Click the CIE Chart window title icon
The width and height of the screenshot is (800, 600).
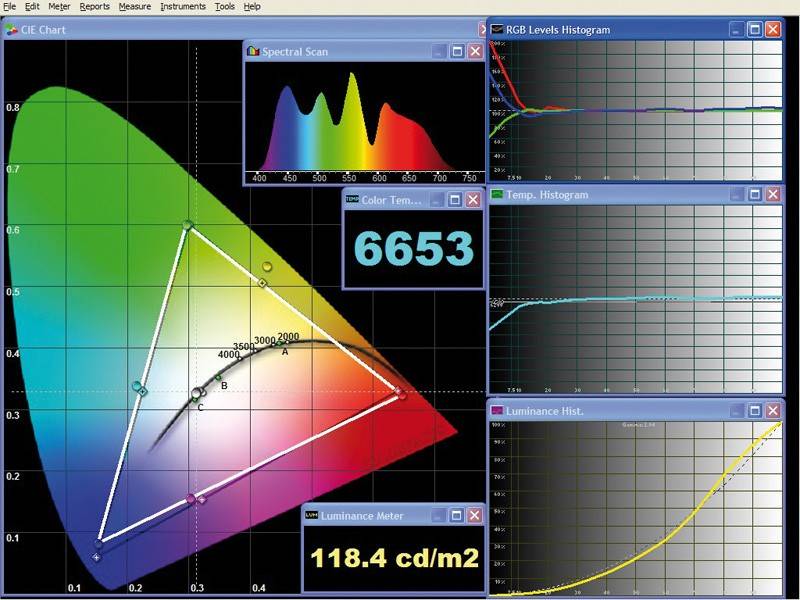pyautogui.click(x=12, y=30)
